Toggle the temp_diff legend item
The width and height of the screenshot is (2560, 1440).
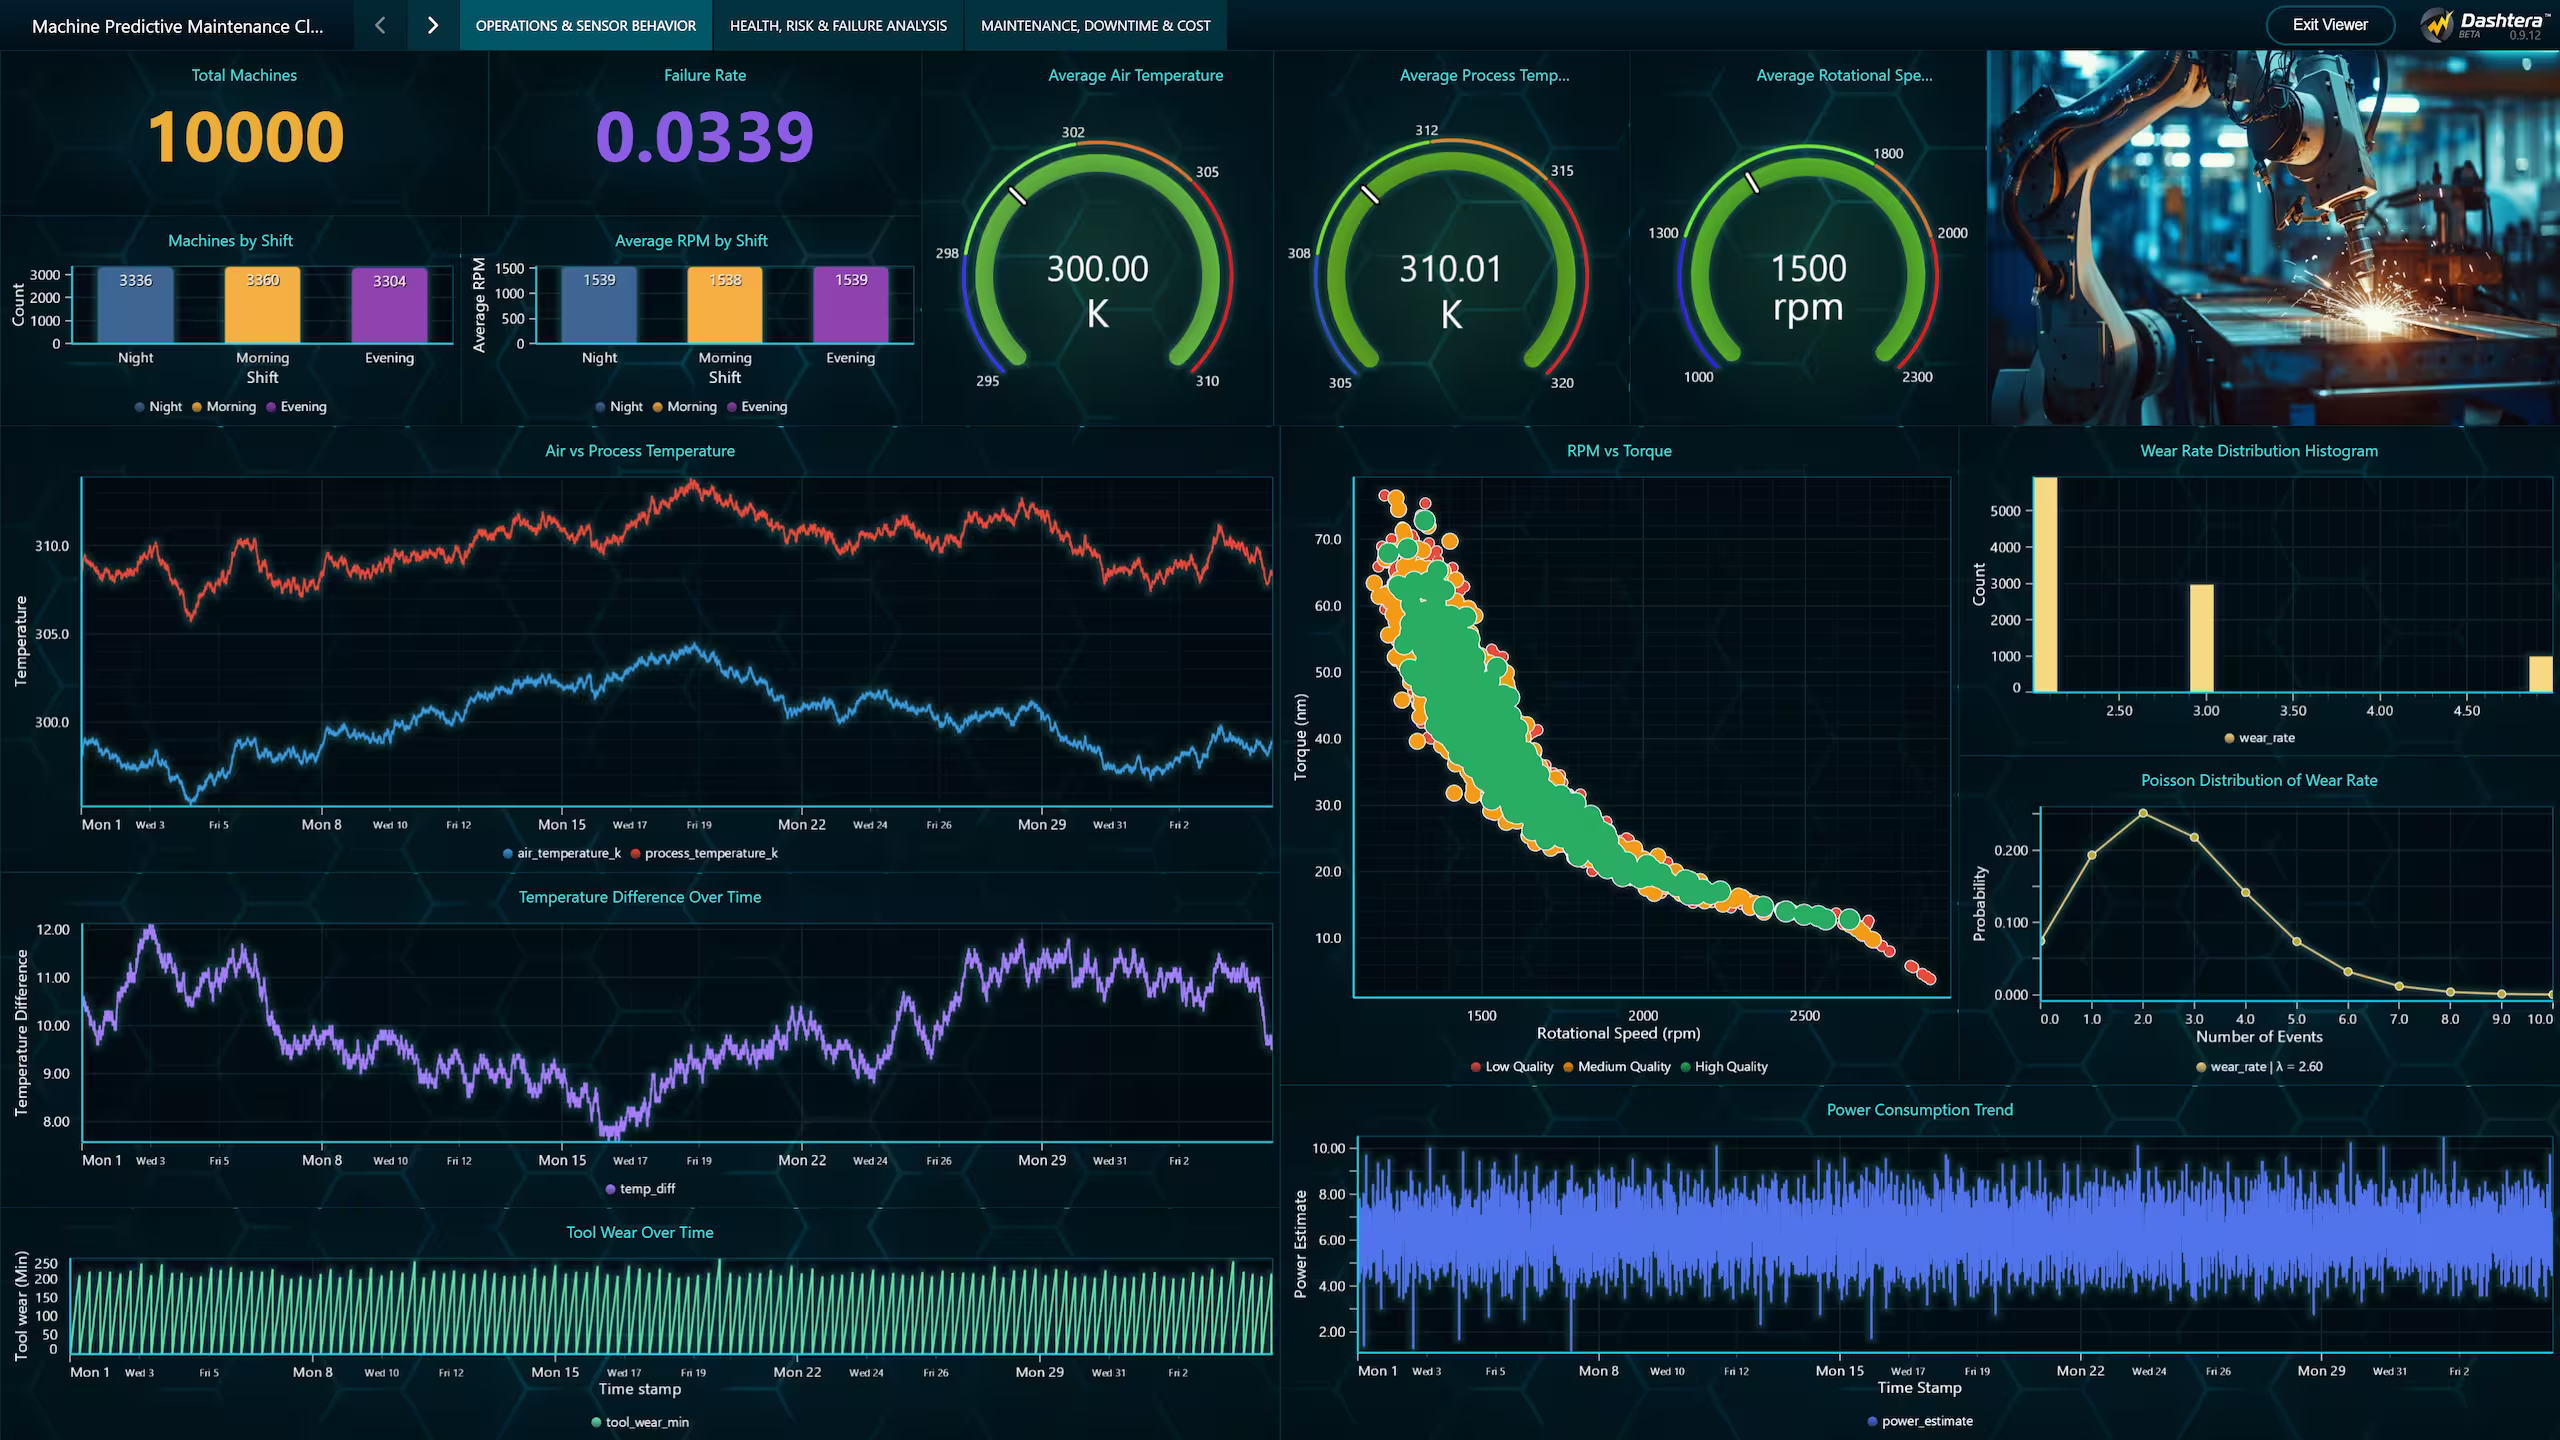point(646,1188)
